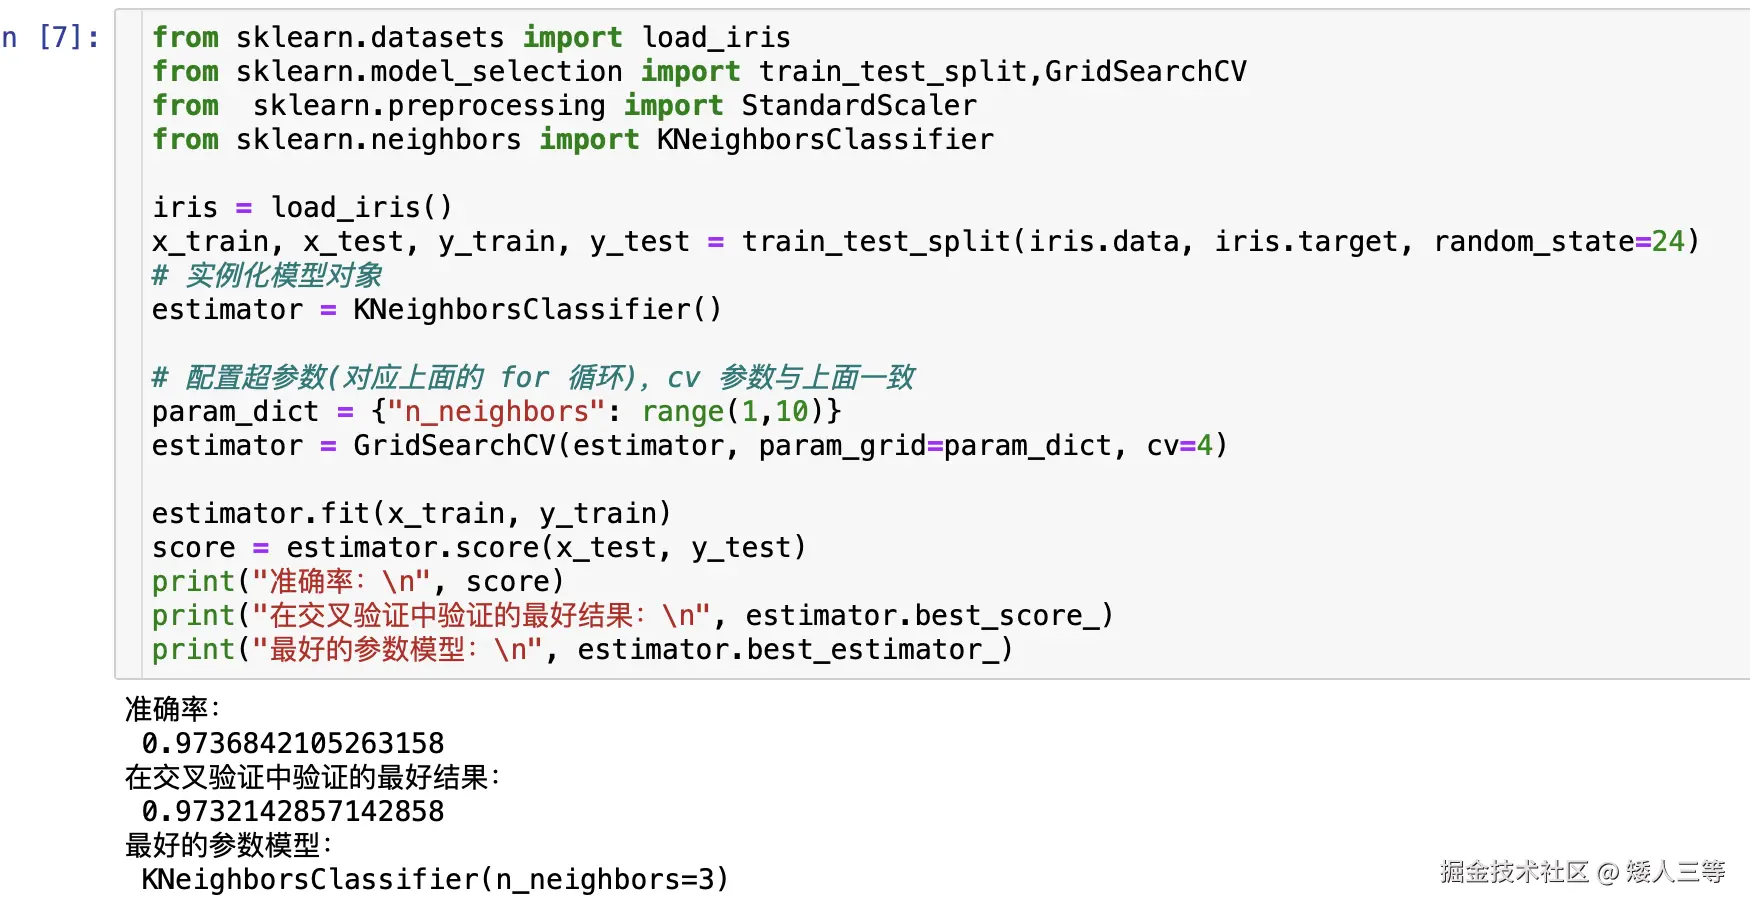The width and height of the screenshot is (1750, 910).
Task: Click the estimator = KNeighborsClassifier() line
Action: [436, 310]
